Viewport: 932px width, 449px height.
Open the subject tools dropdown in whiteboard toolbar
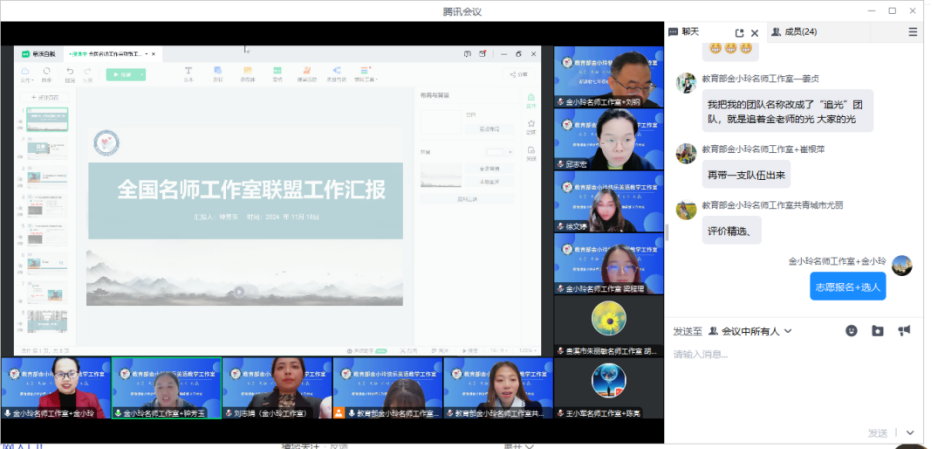(366, 74)
